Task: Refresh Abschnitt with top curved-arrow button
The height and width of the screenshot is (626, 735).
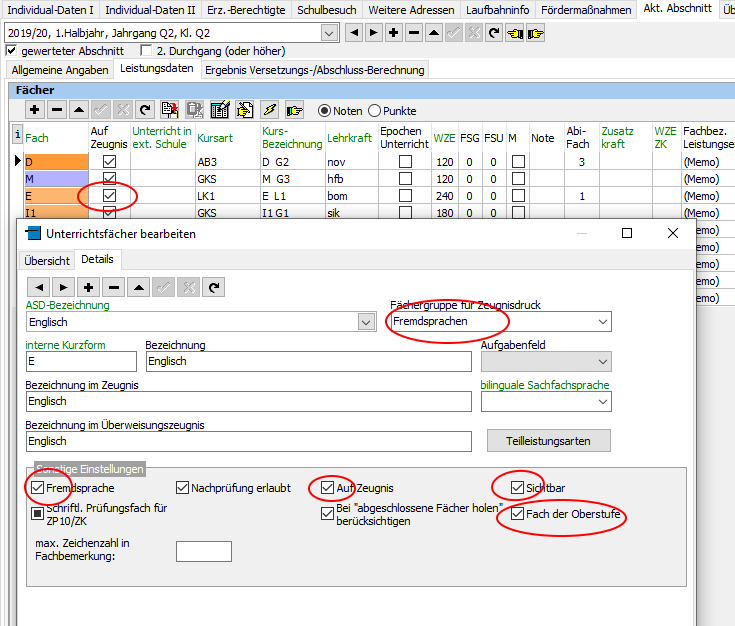Action: (x=494, y=33)
